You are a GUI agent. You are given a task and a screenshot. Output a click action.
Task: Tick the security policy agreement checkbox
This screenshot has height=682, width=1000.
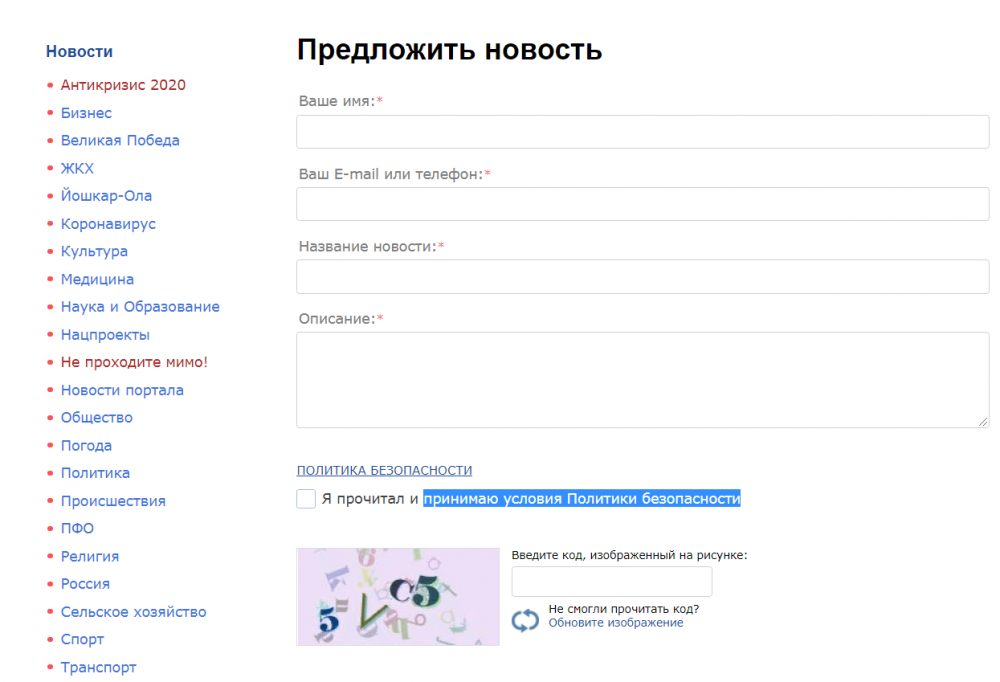pyautogui.click(x=306, y=499)
